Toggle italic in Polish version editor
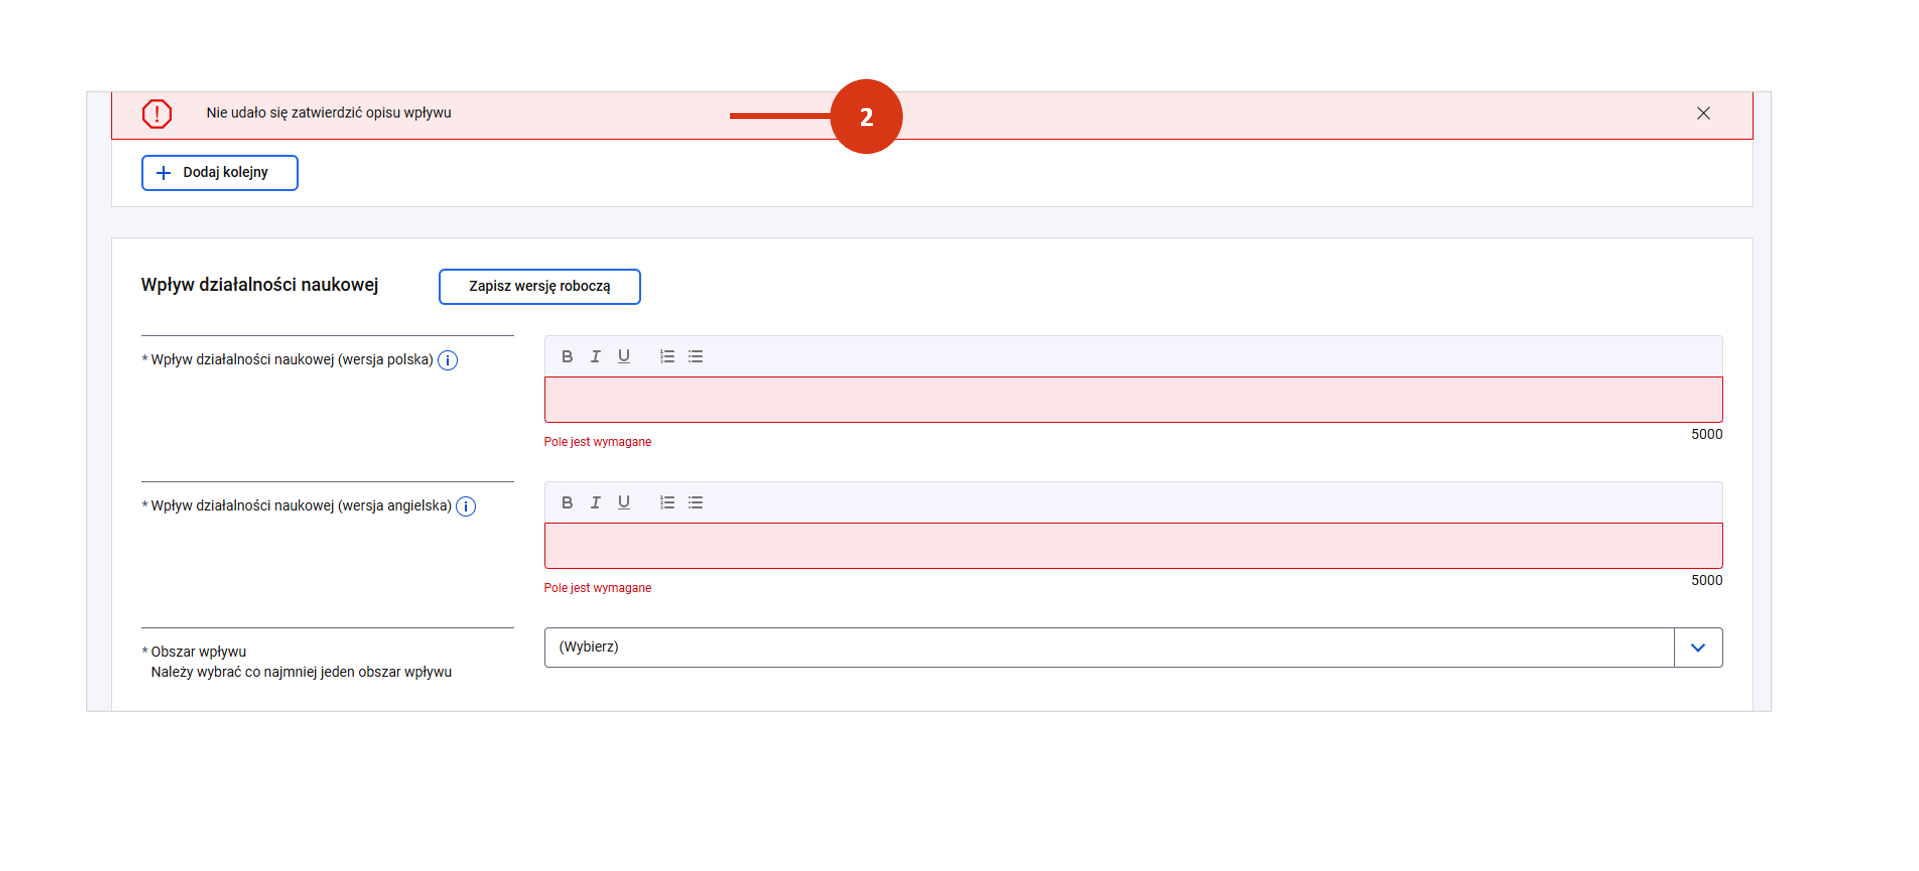 pos(595,357)
